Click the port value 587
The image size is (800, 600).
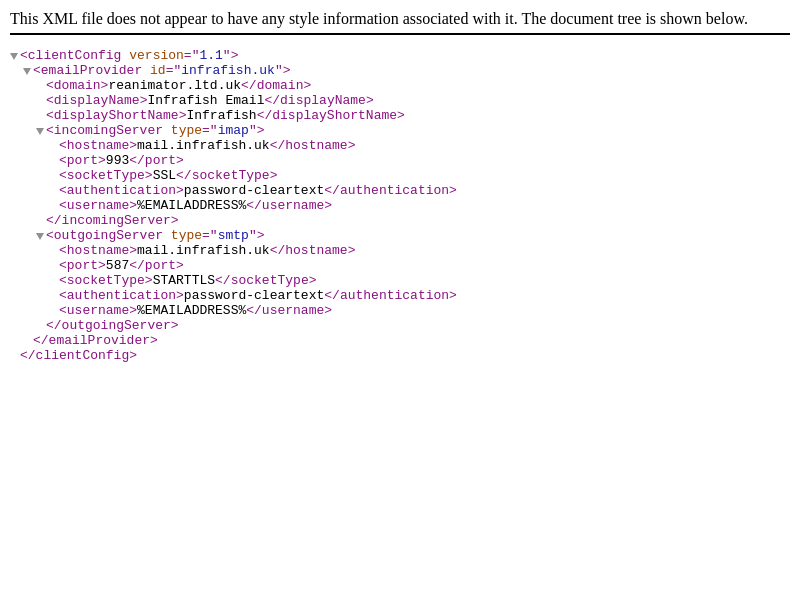(117, 266)
